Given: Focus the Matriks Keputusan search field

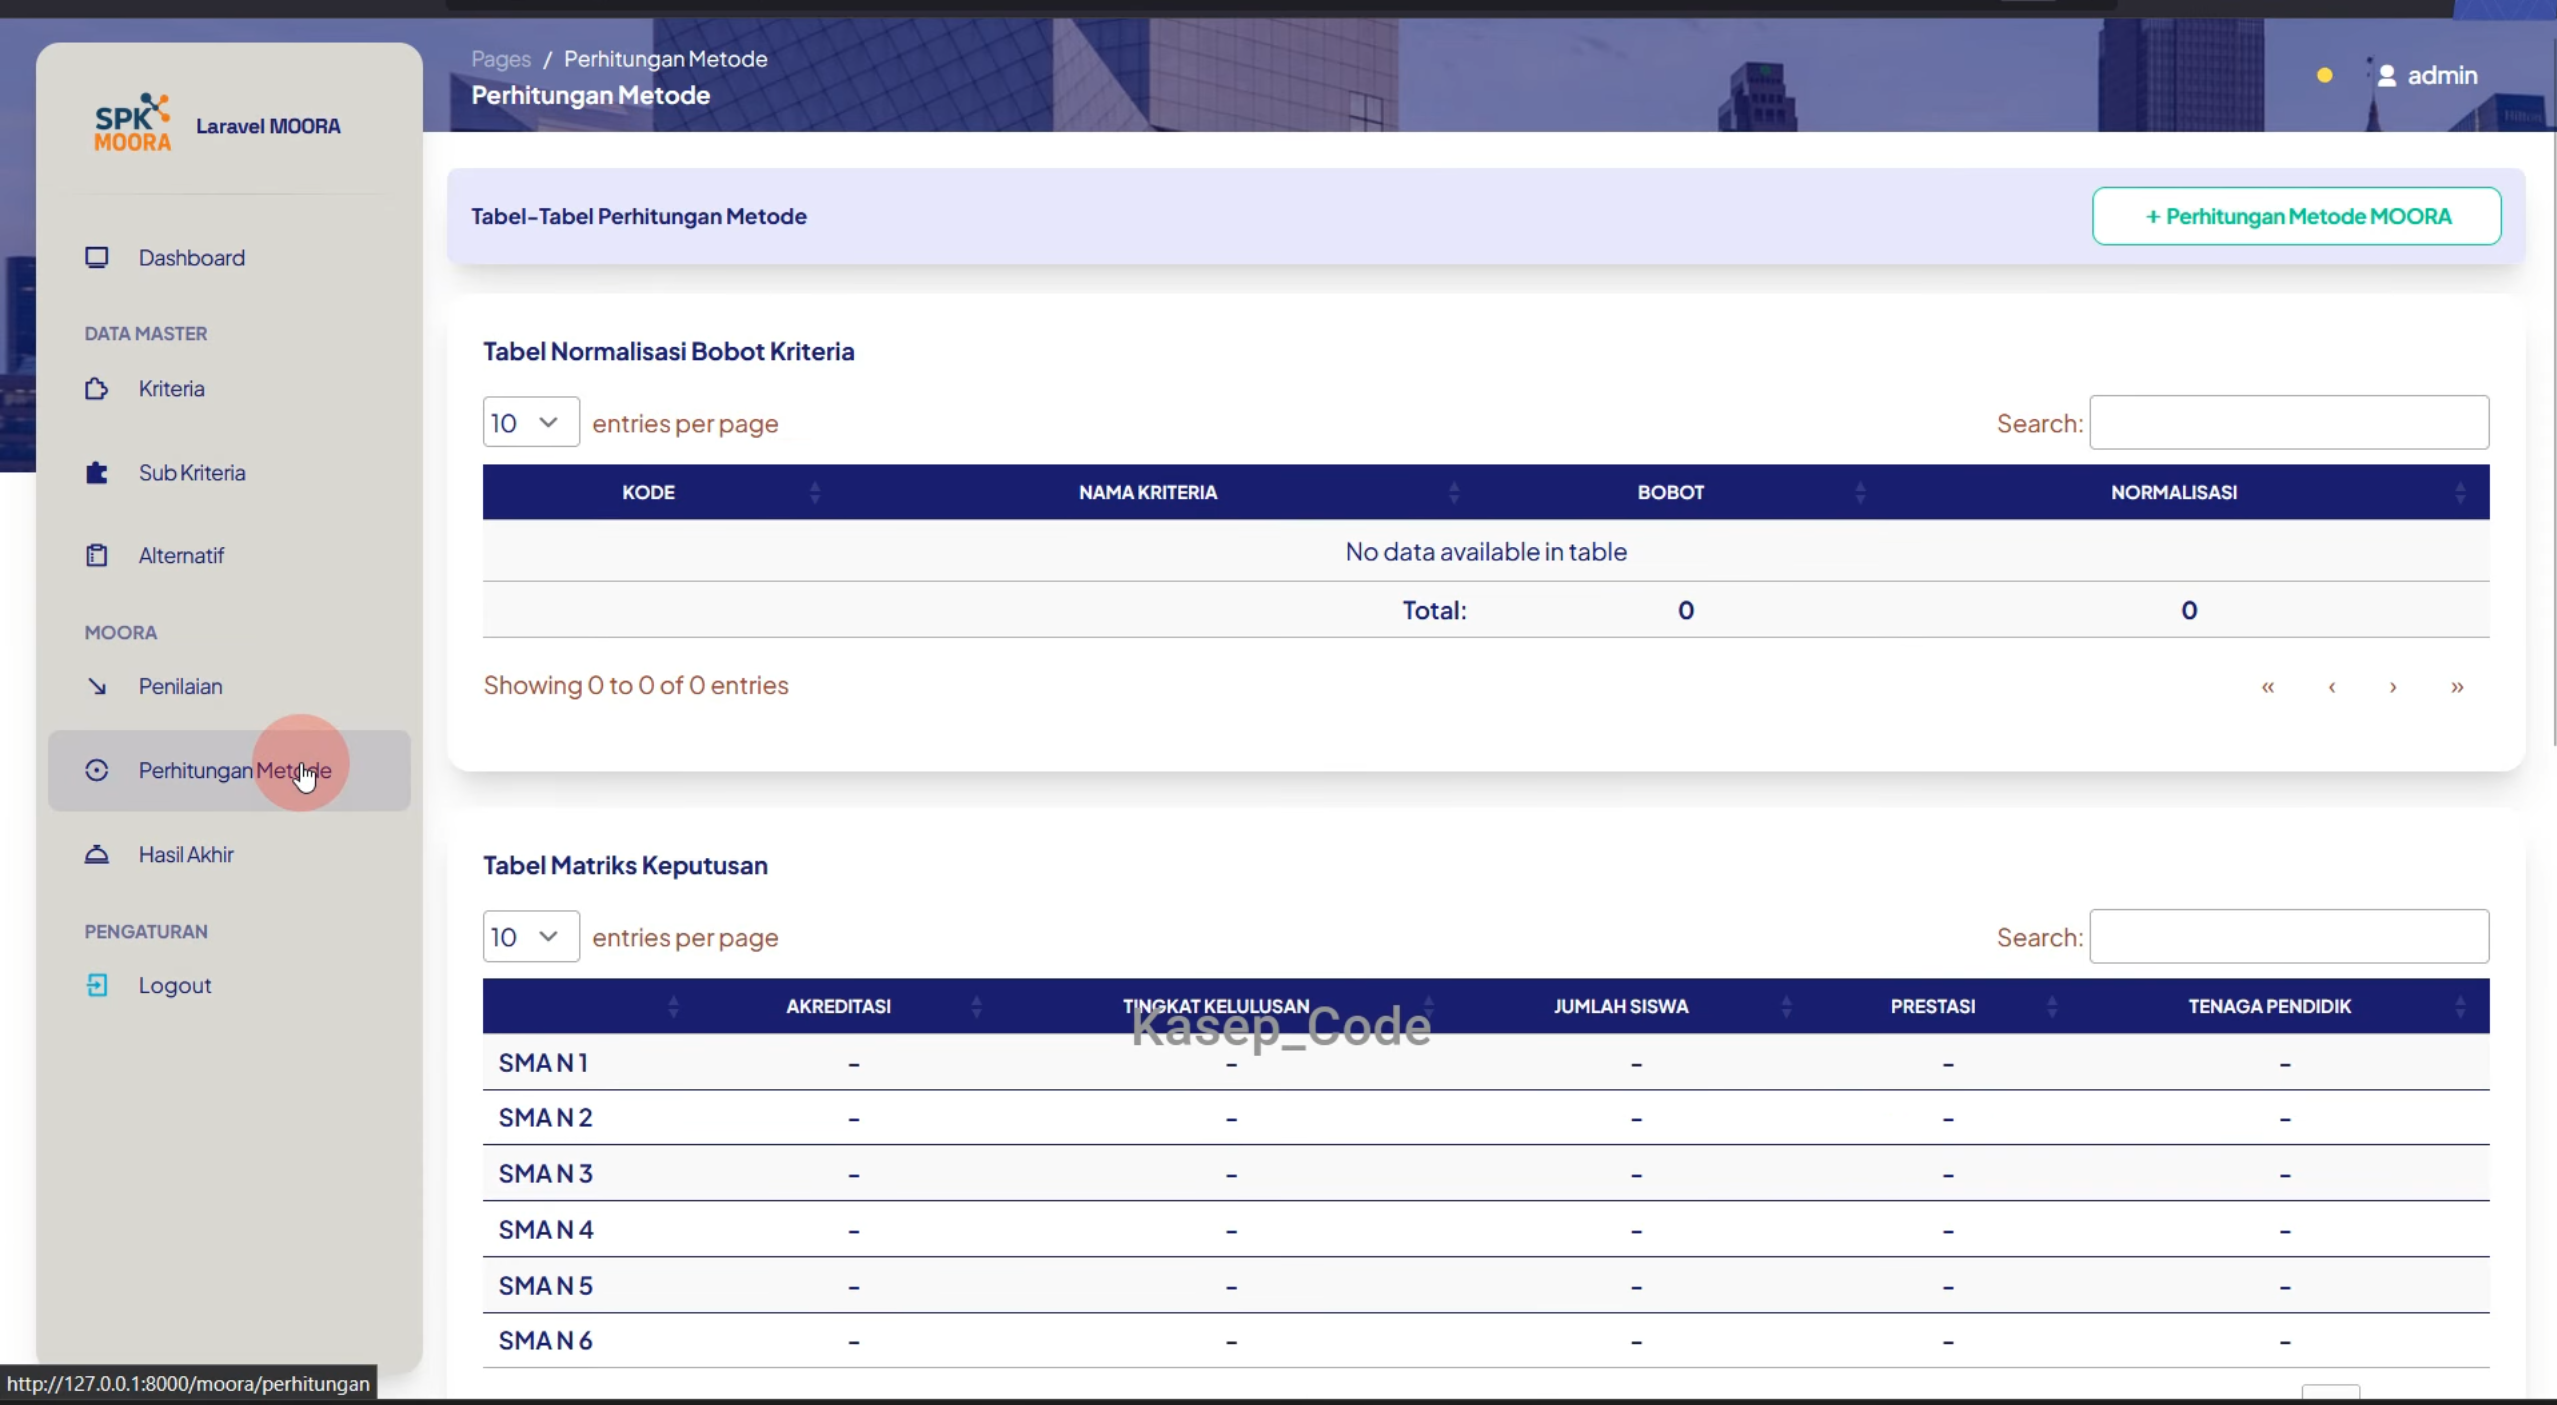Looking at the screenshot, I should (2289, 936).
